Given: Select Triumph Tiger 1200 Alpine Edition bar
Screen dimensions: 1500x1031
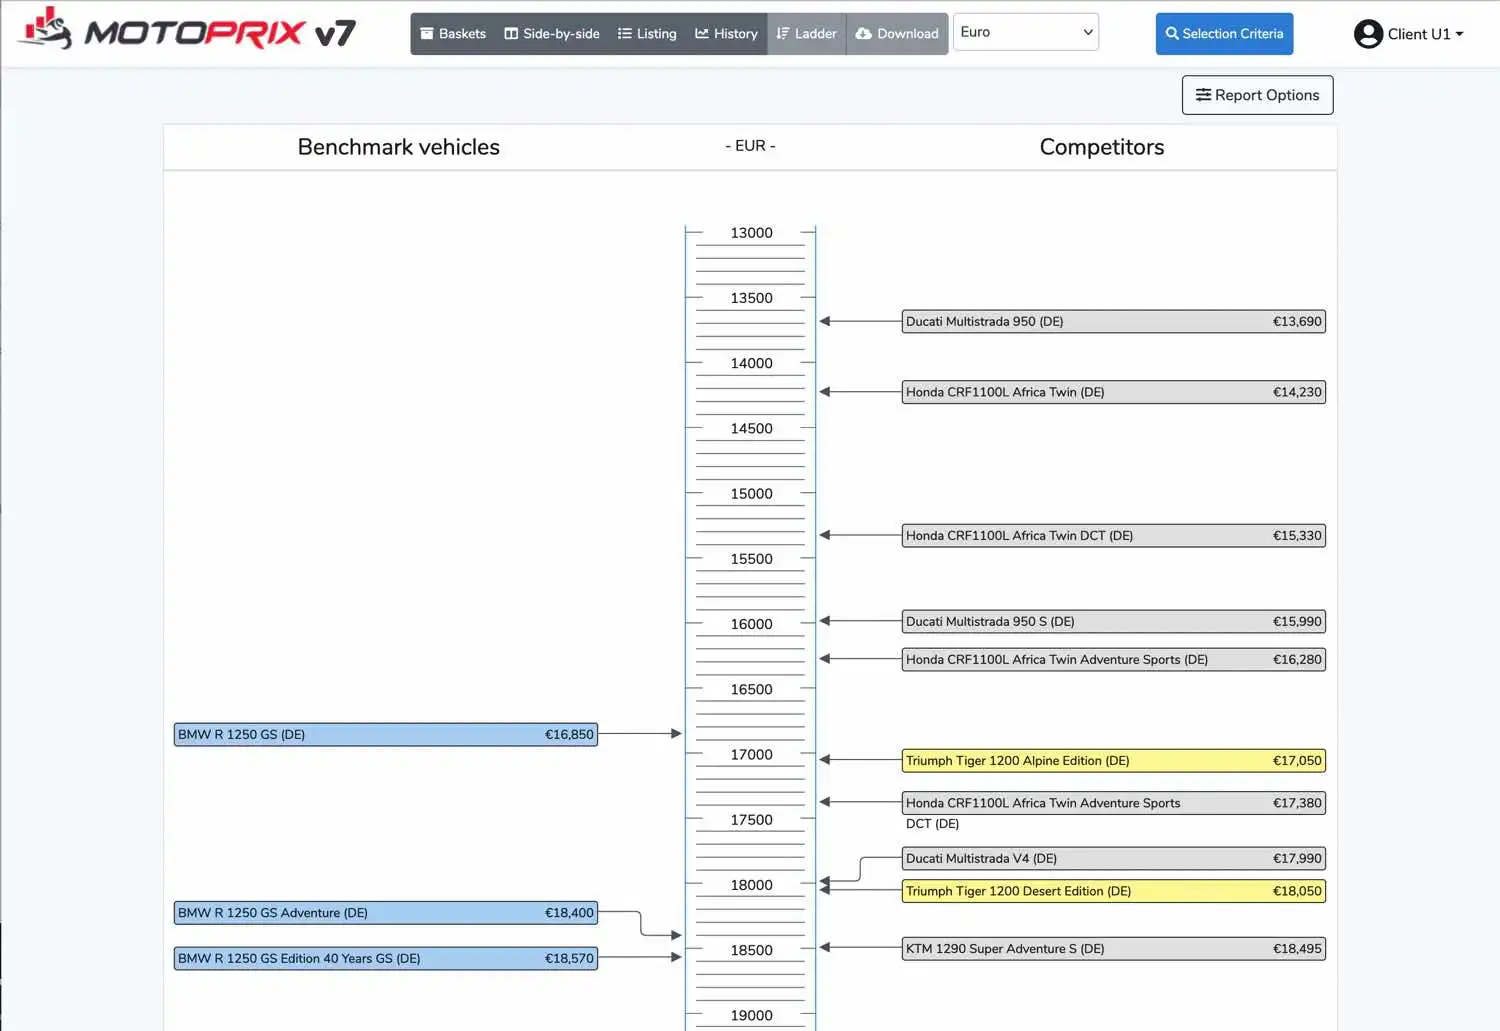Looking at the screenshot, I should point(1114,761).
